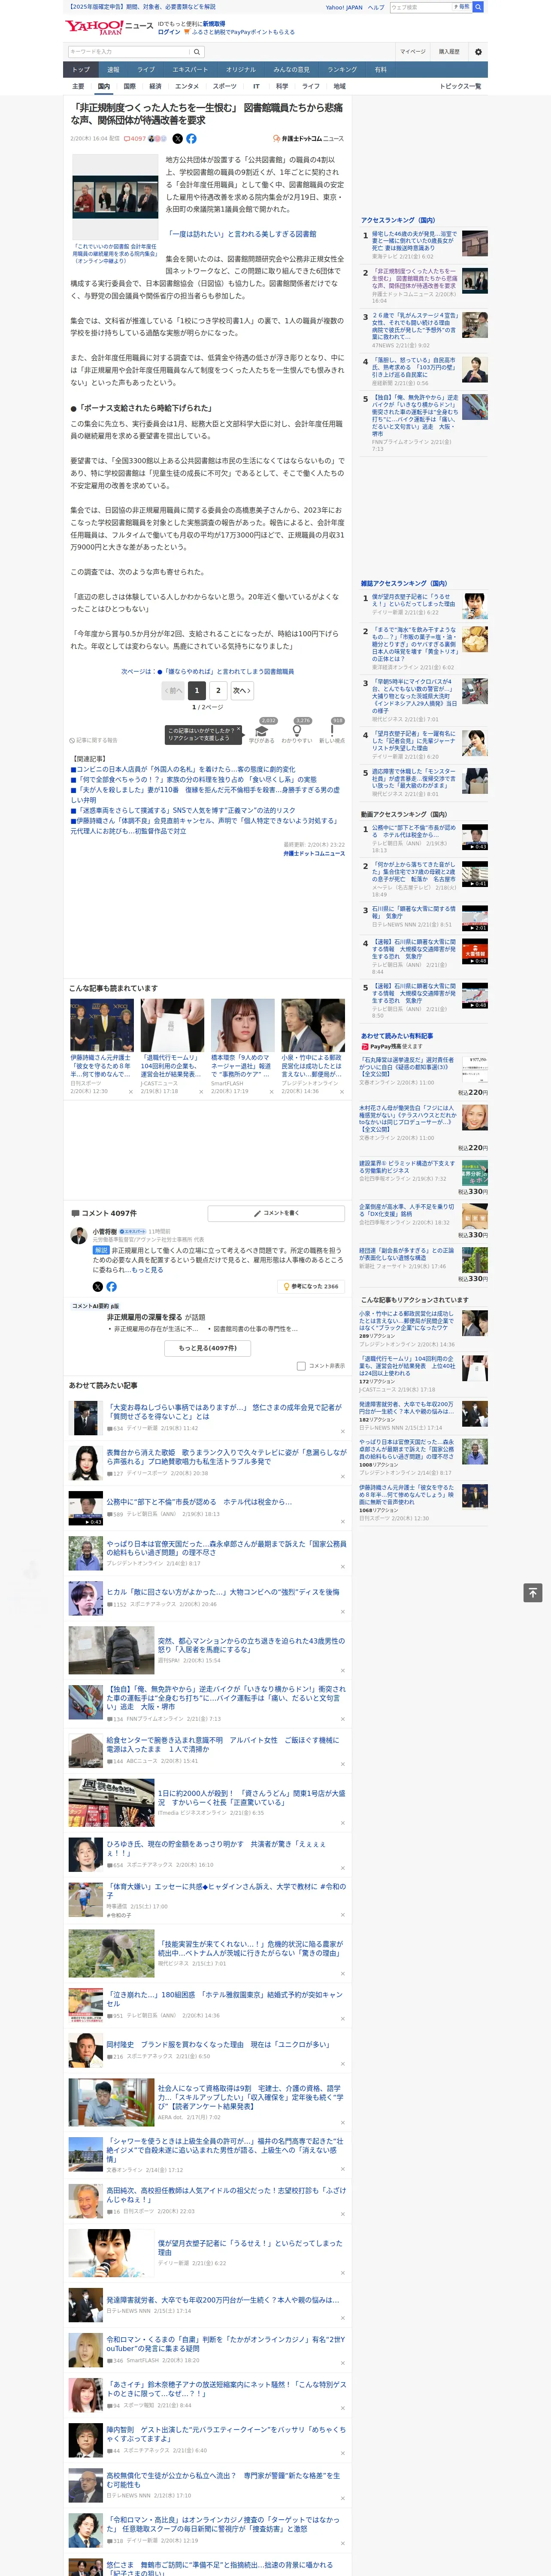Open the 速報 tab
Viewport: 551px width, 2576px height.
113,69
